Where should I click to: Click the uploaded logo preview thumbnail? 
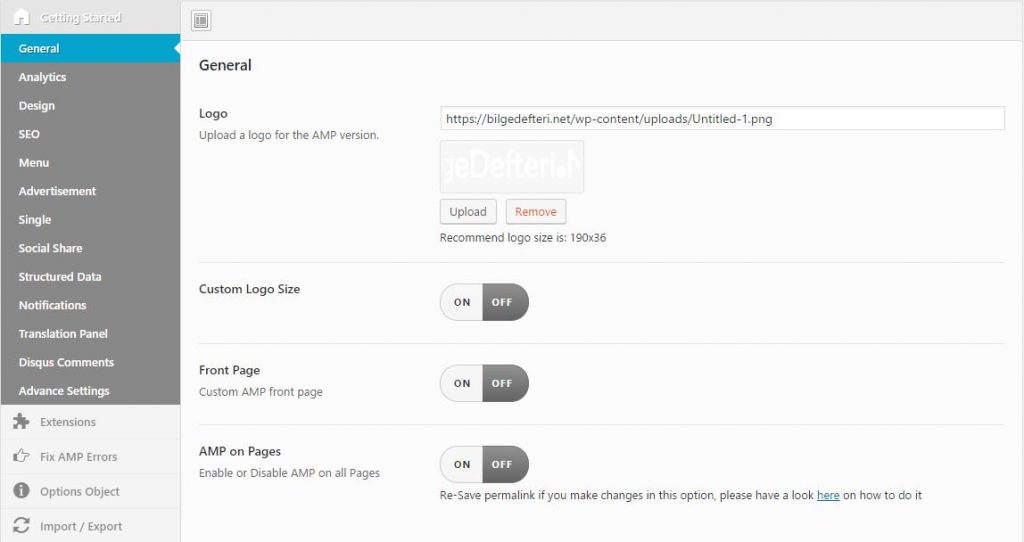[512, 166]
